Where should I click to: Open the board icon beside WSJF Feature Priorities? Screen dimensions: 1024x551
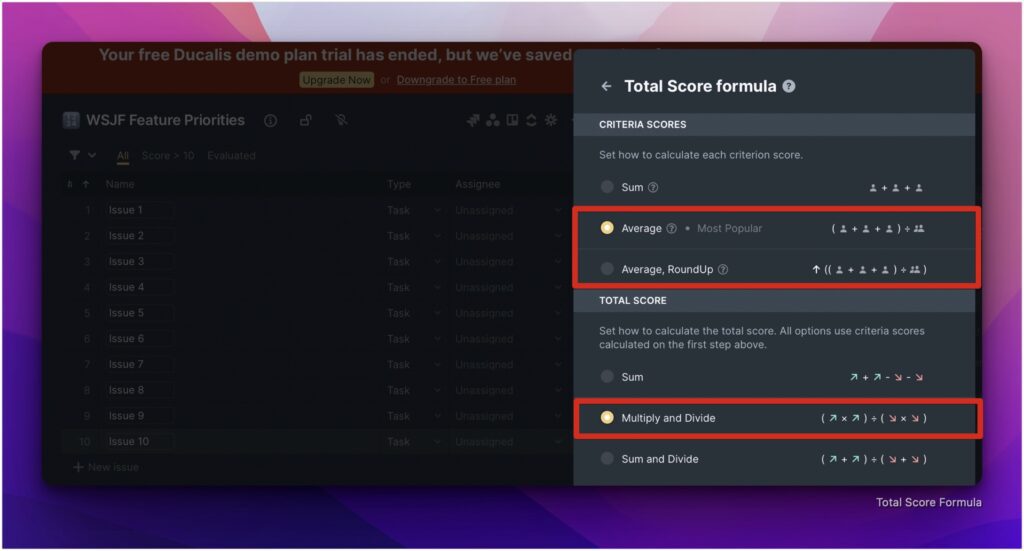click(x=71, y=120)
